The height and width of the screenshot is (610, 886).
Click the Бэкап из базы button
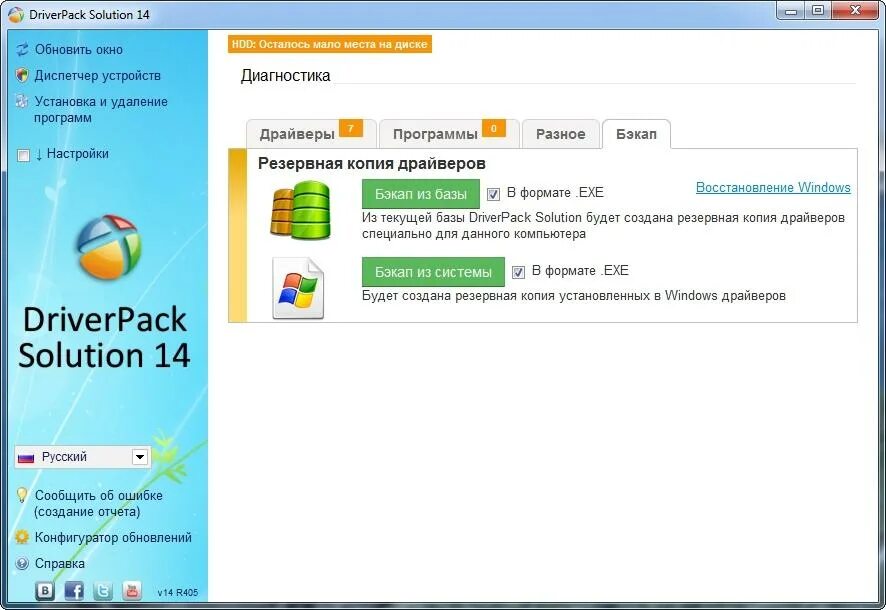tap(421, 194)
